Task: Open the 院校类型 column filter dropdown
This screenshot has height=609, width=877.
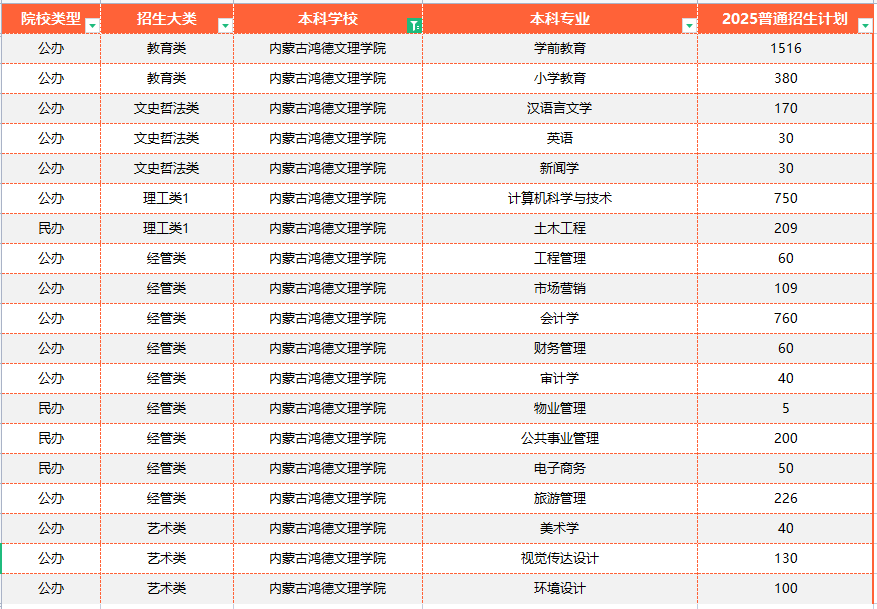Action: click(x=92, y=26)
